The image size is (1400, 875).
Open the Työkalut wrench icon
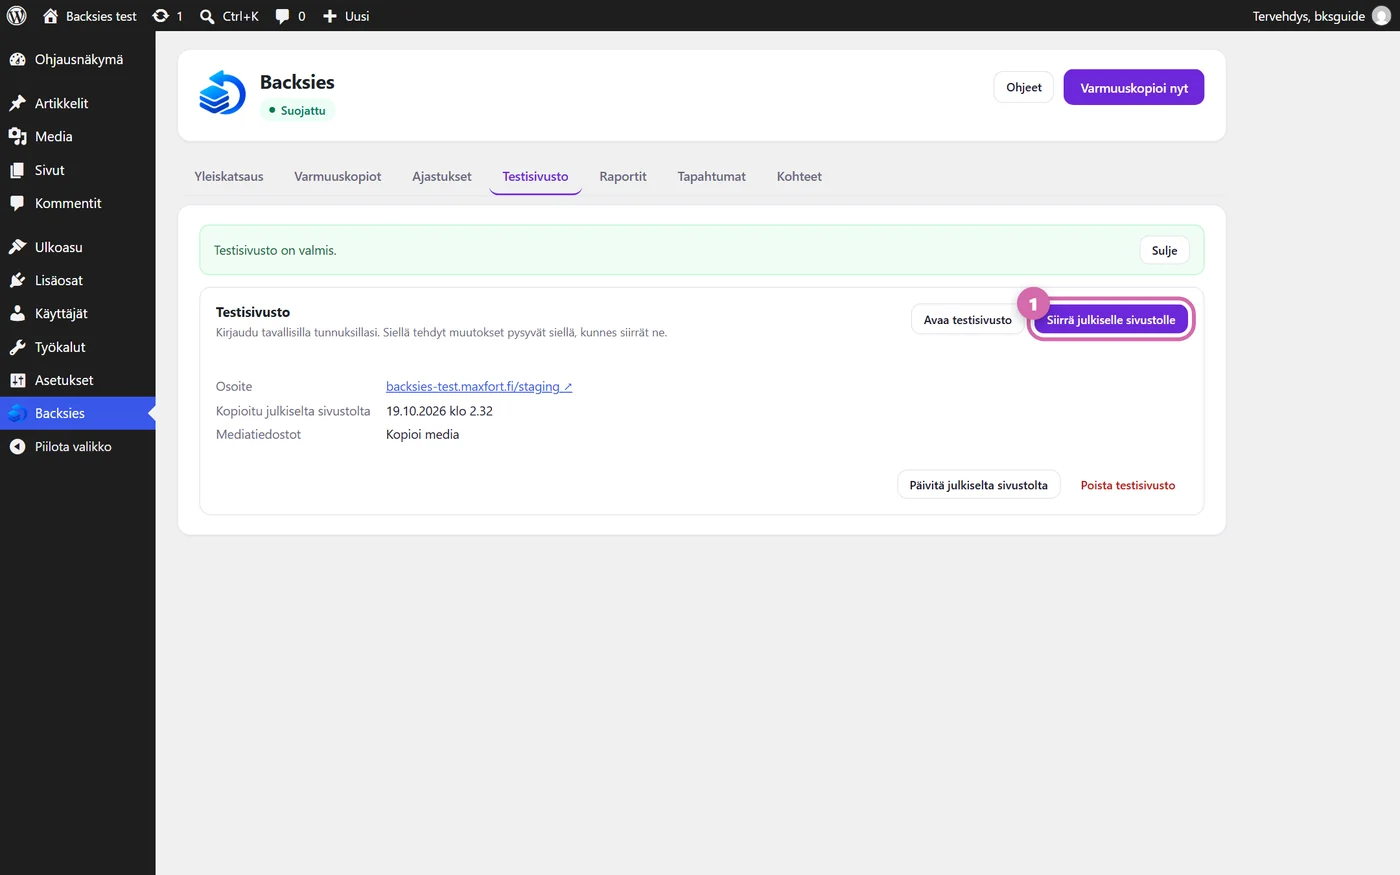(x=17, y=347)
